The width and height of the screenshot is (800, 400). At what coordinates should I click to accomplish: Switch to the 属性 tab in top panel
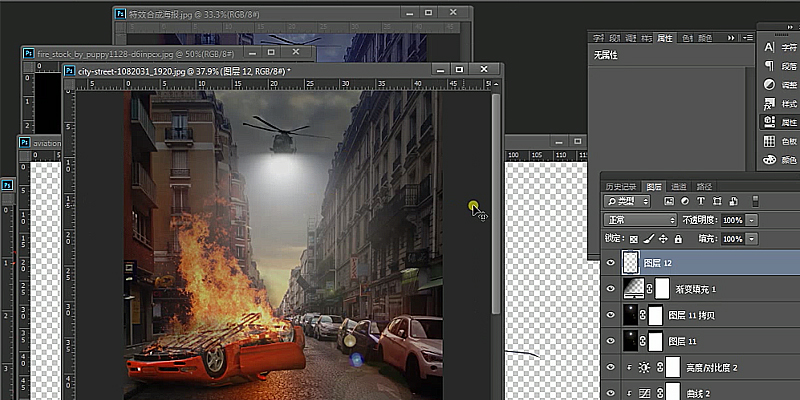665,38
